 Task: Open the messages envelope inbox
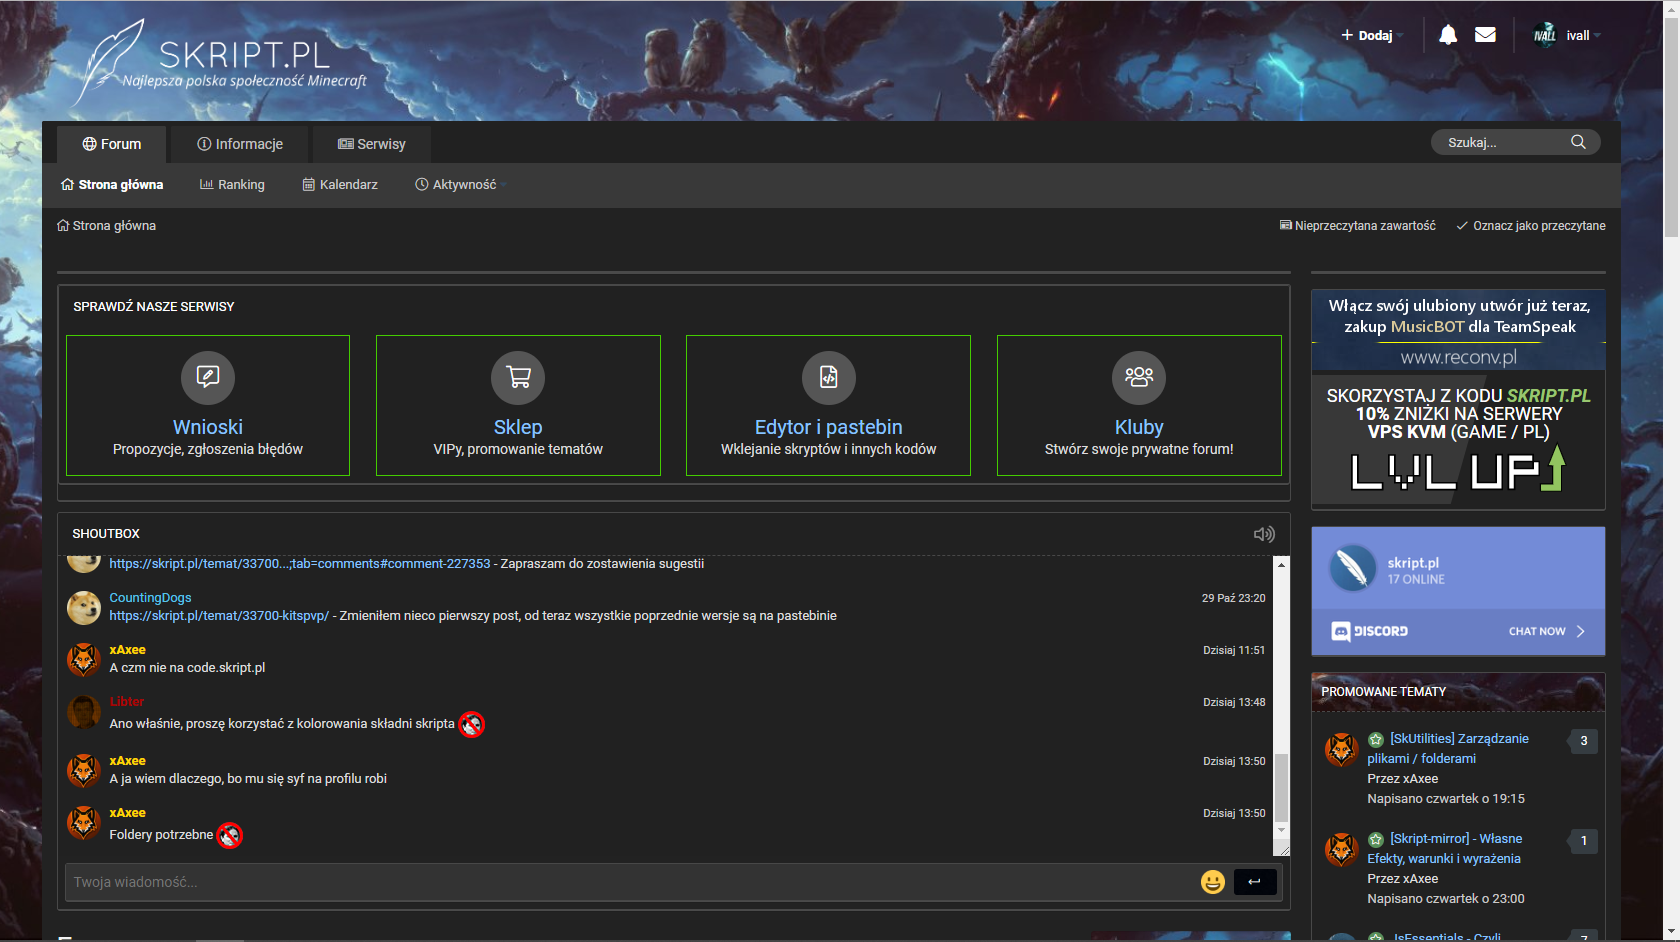1485,35
